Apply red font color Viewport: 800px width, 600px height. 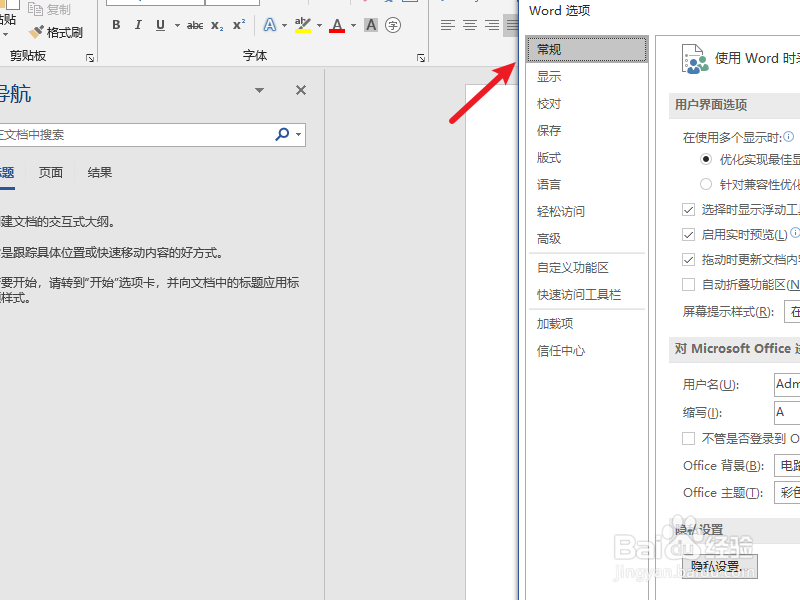coord(337,25)
